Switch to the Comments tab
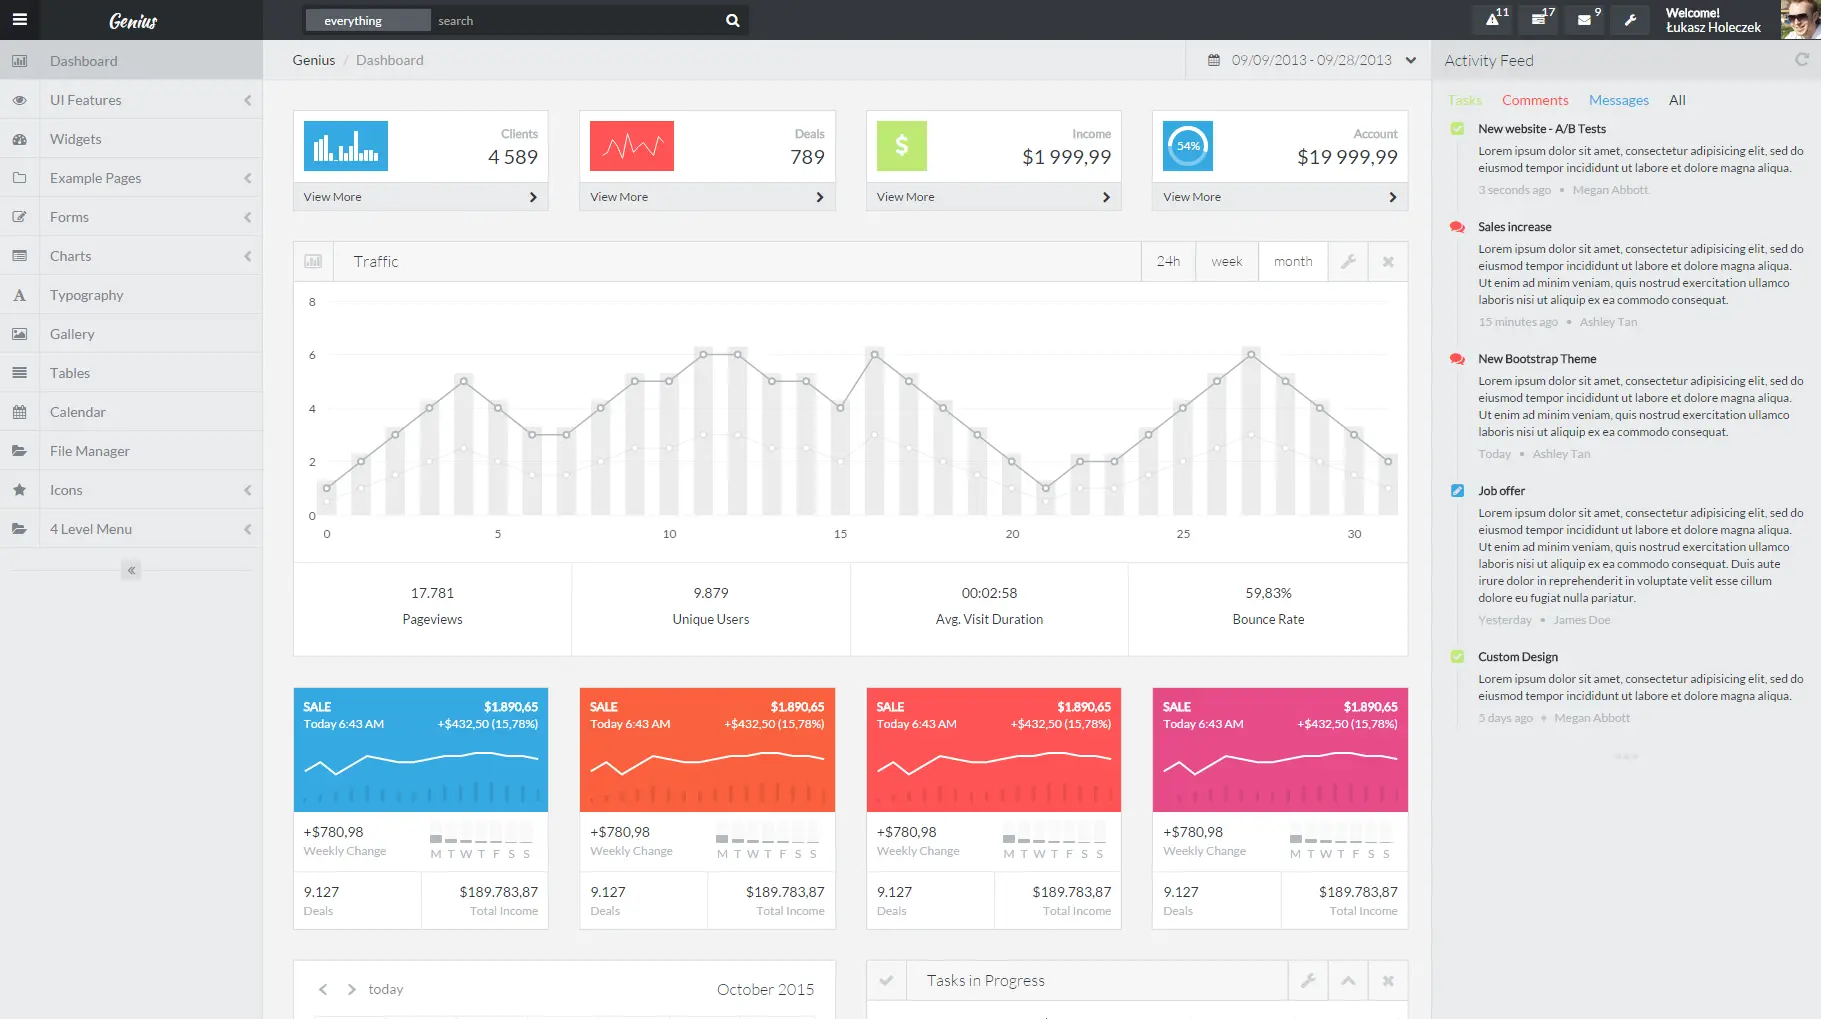The width and height of the screenshot is (1821, 1019). coord(1534,100)
